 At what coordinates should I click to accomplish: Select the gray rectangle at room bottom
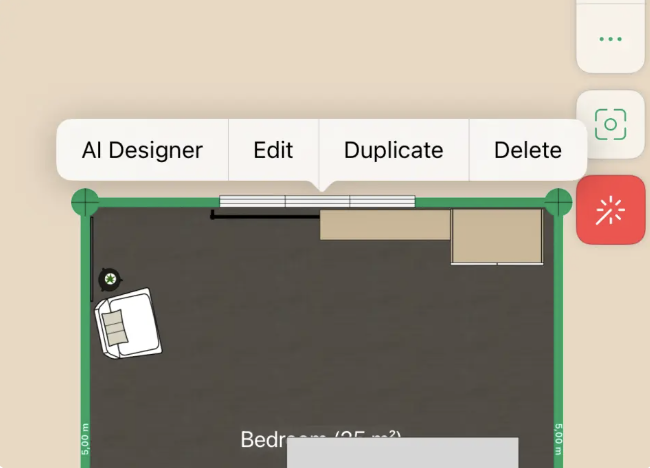pos(403,453)
